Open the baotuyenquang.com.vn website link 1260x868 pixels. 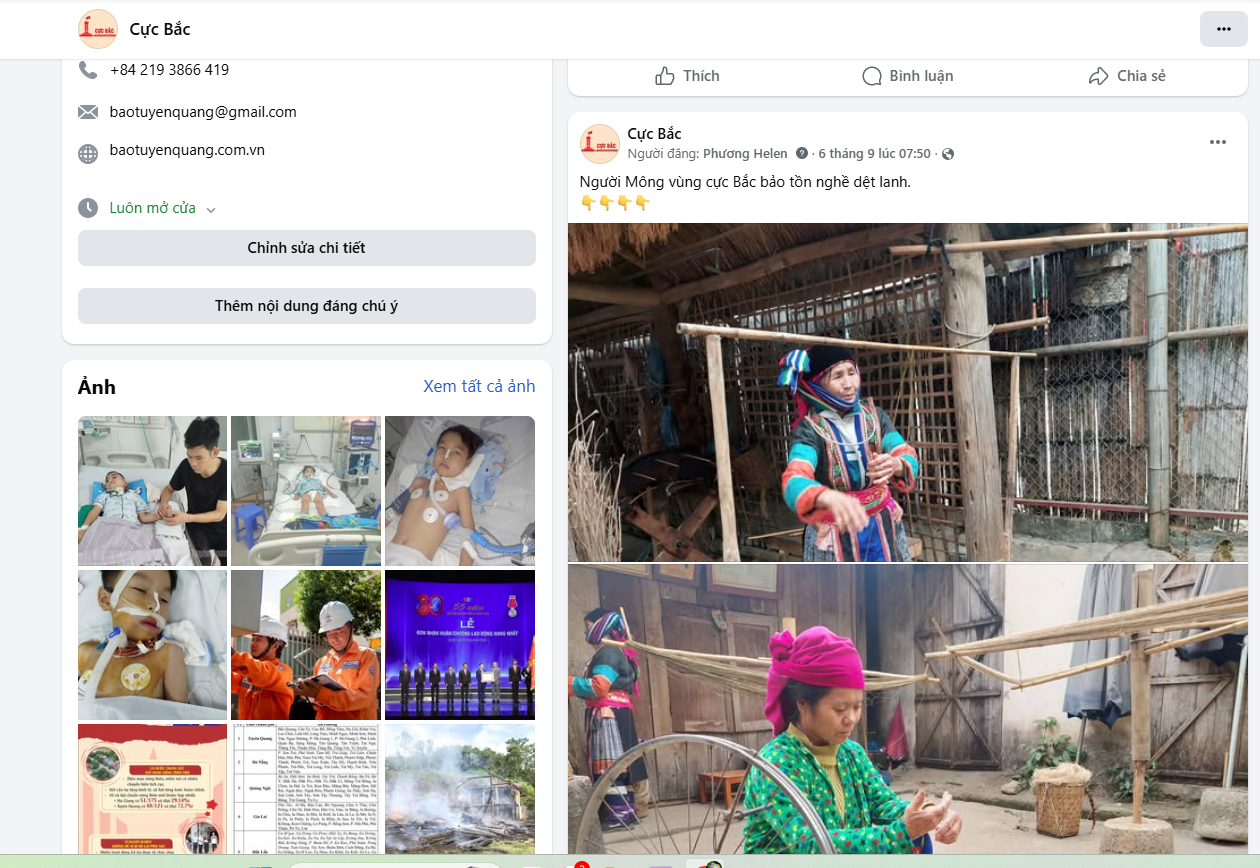(x=187, y=150)
